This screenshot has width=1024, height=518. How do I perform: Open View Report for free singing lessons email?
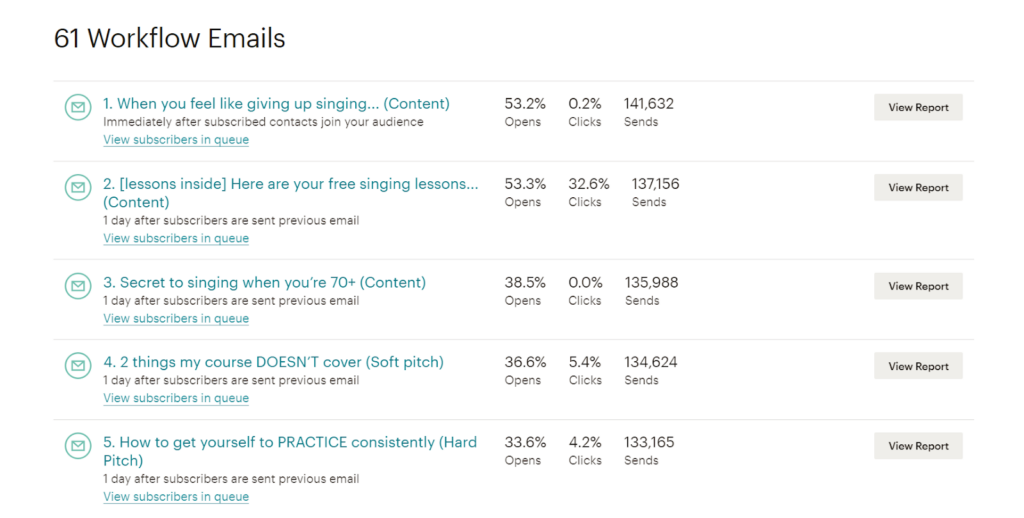click(918, 187)
